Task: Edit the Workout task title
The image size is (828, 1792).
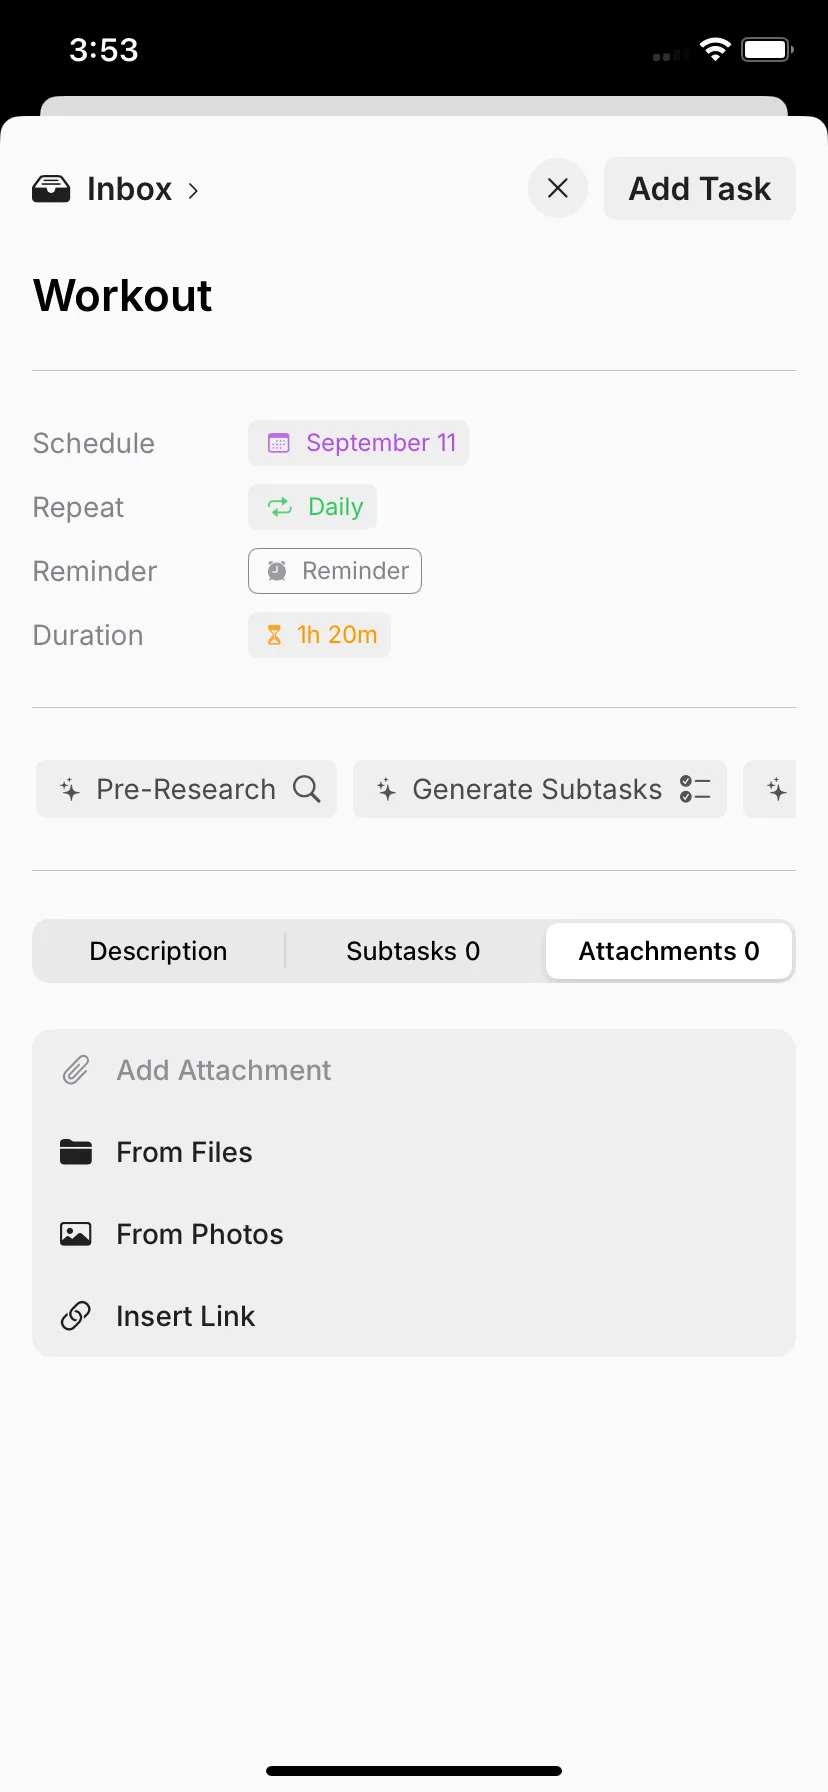Action: (x=123, y=296)
